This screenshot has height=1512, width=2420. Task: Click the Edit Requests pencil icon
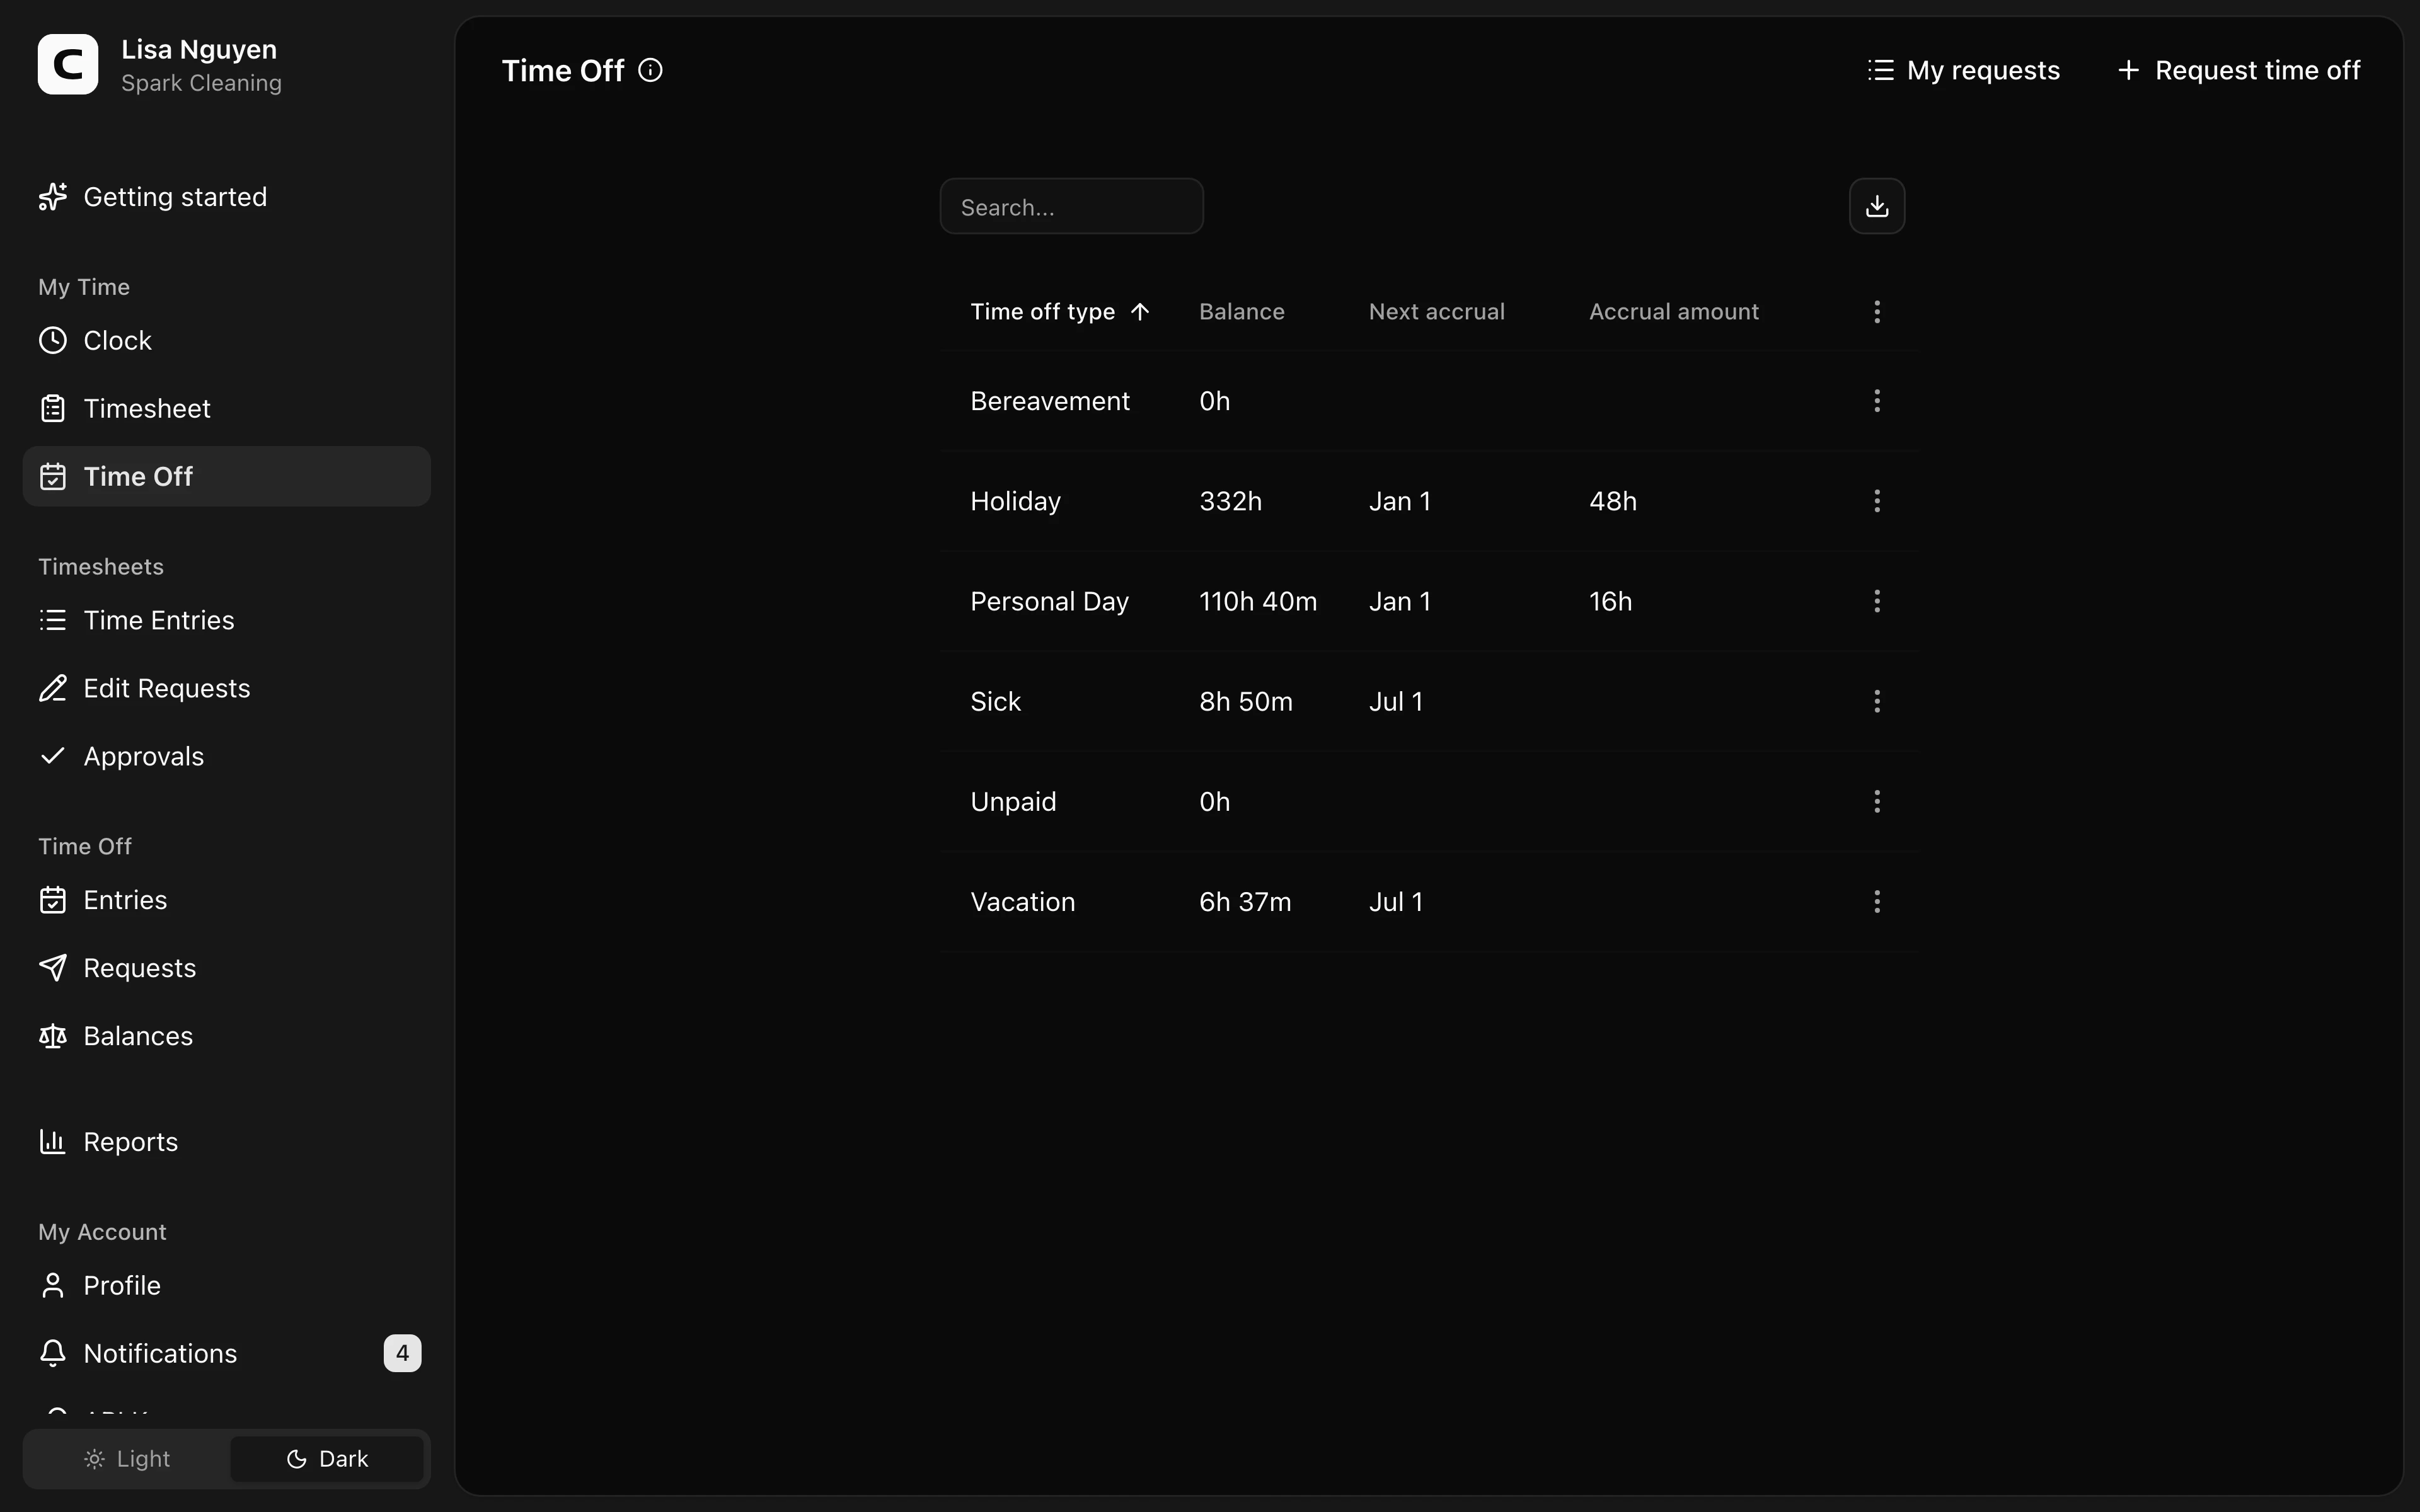click(53, 688)
